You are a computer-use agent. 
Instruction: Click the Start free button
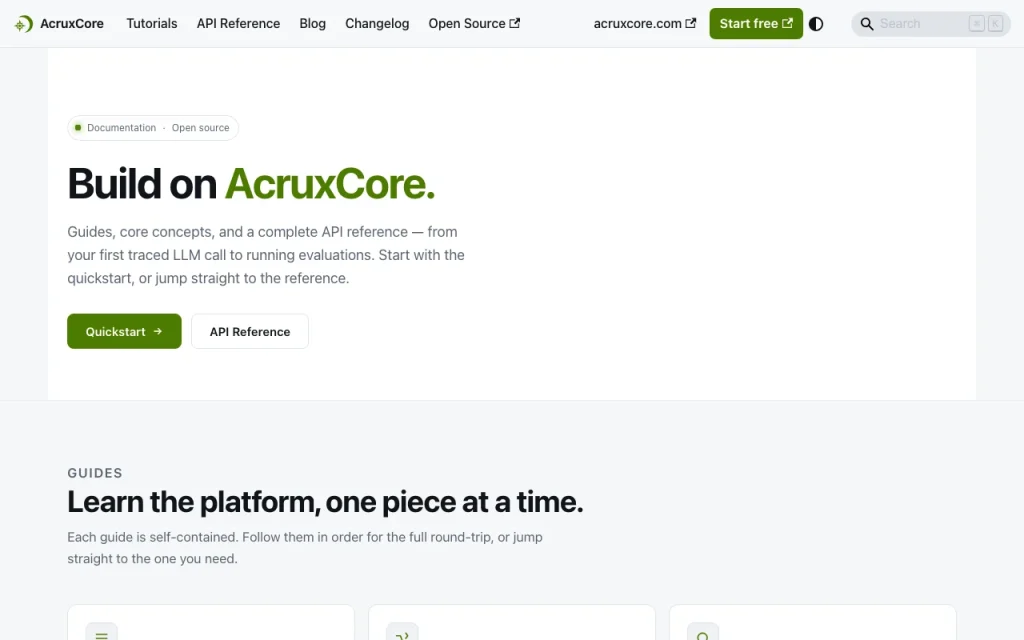tap(756, 24)
